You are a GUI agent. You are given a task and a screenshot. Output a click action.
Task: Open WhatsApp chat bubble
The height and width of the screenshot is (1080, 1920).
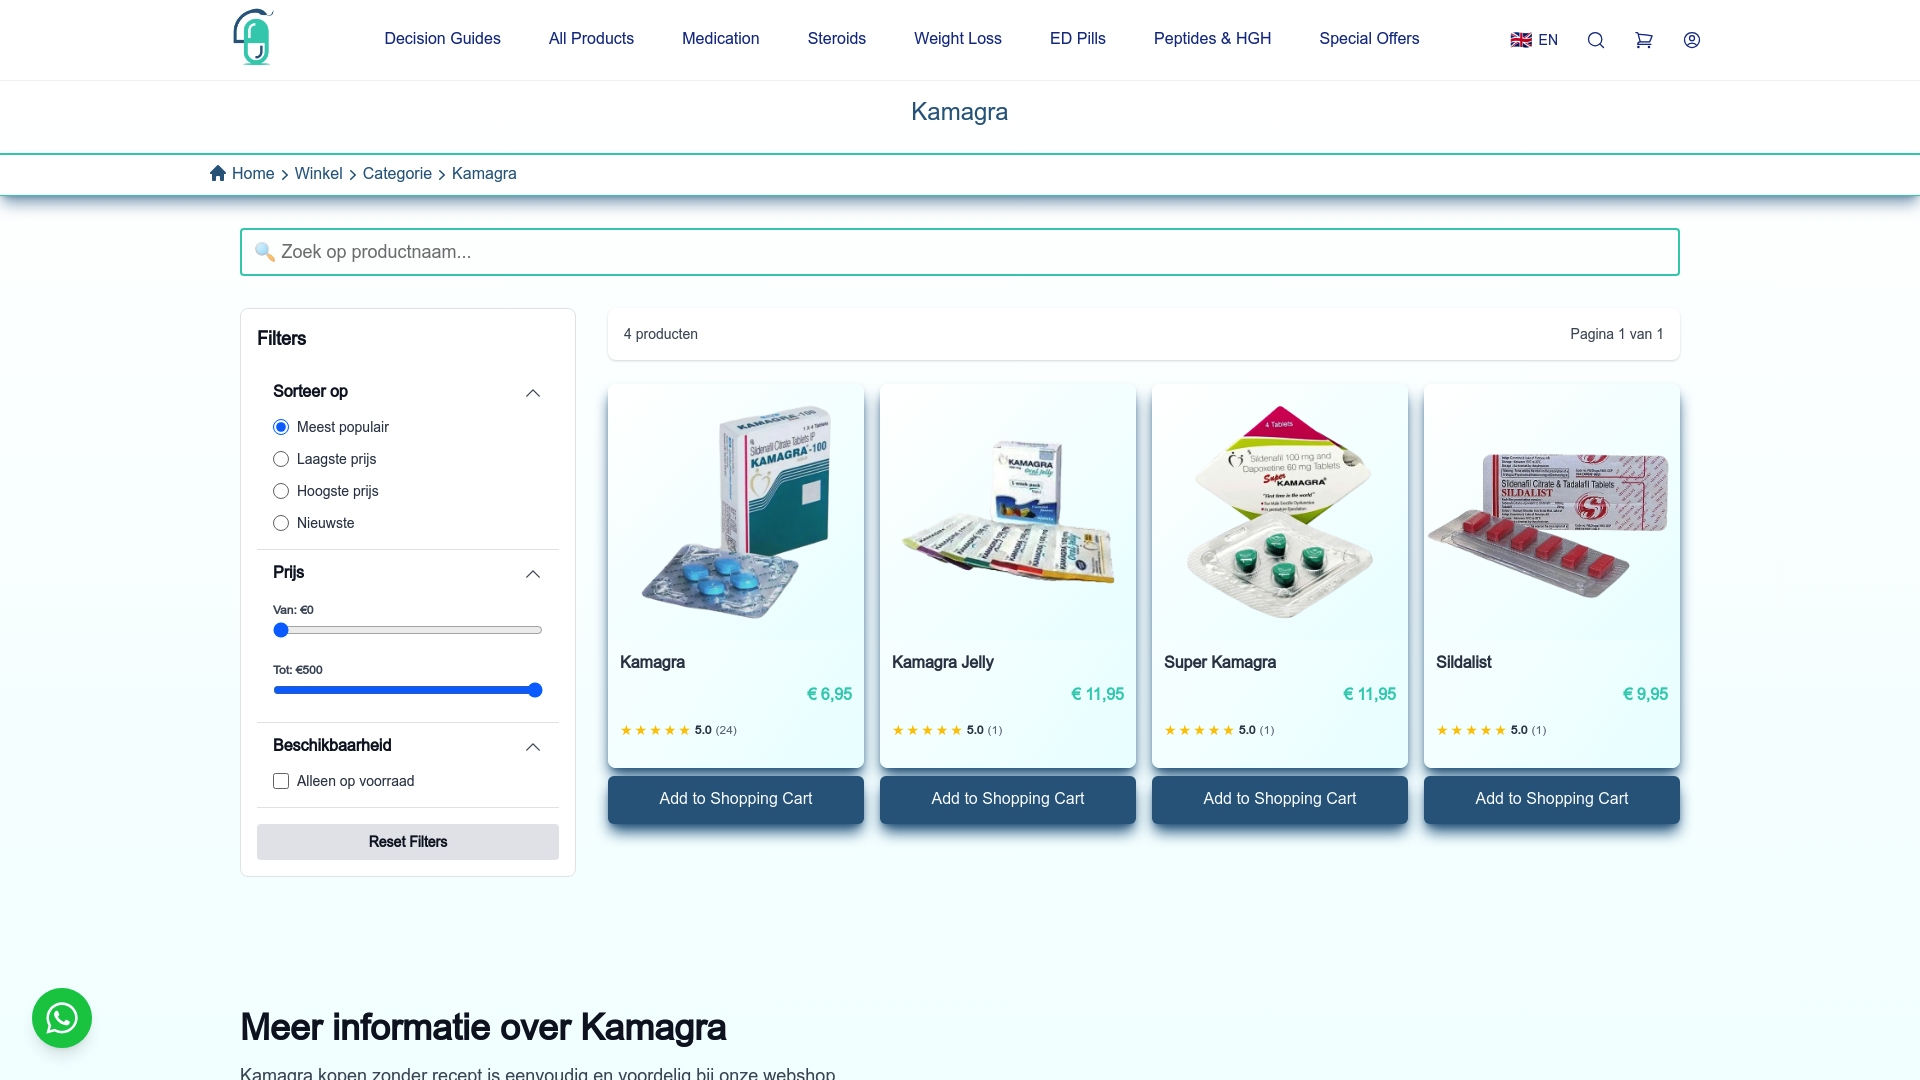click(62, 1018)
